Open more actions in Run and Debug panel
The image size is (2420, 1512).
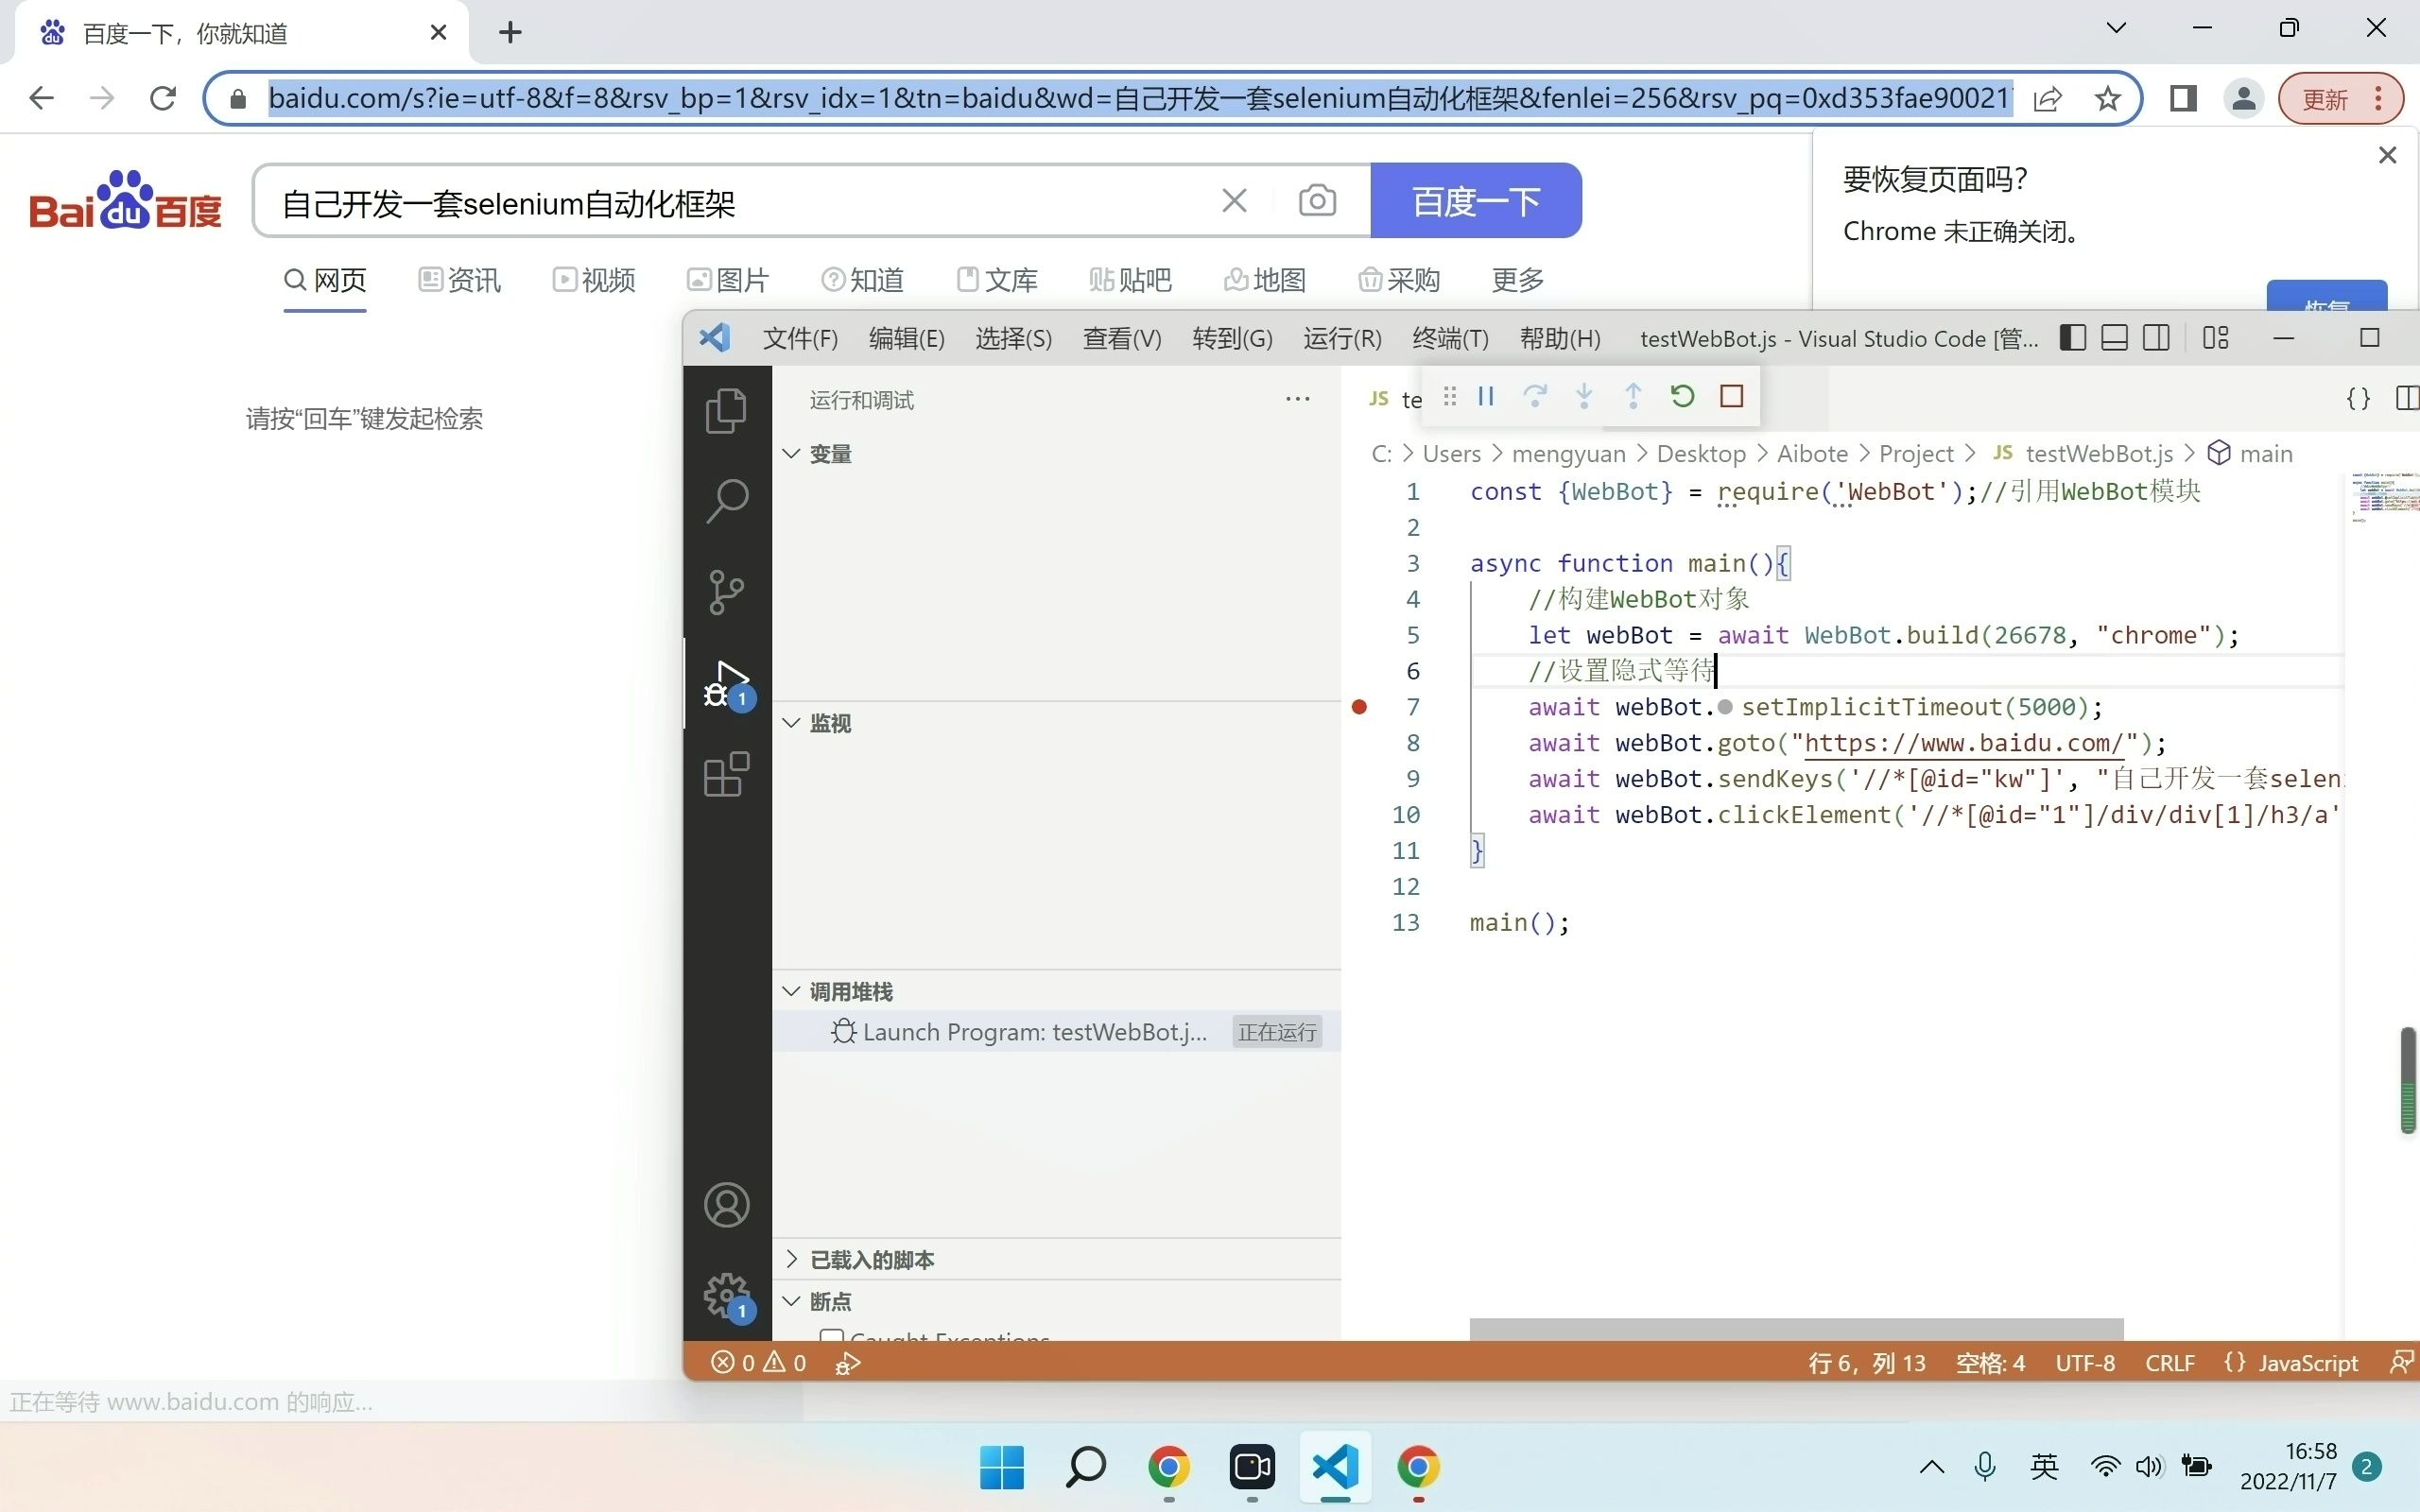pos(1297,399)
